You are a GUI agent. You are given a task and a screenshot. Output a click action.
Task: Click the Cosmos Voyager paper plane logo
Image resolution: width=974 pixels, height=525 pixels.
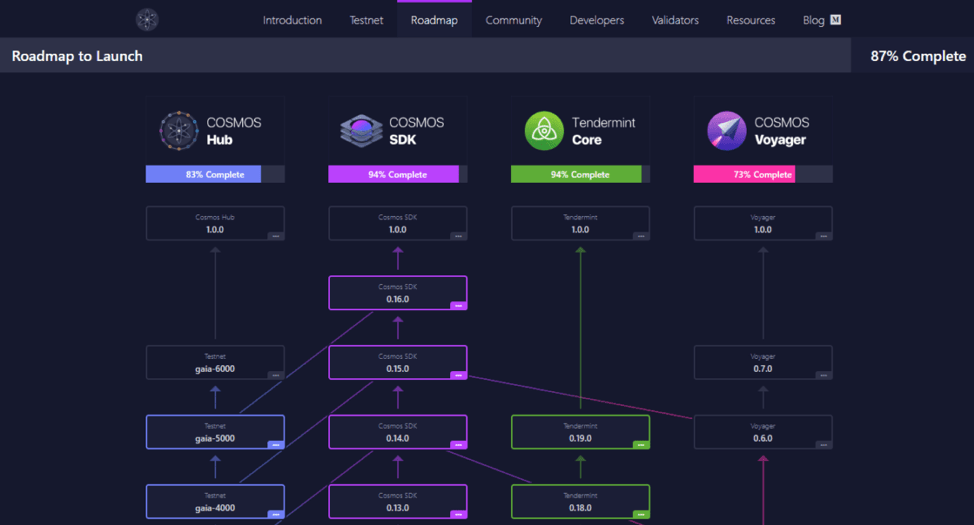(727, 130)
